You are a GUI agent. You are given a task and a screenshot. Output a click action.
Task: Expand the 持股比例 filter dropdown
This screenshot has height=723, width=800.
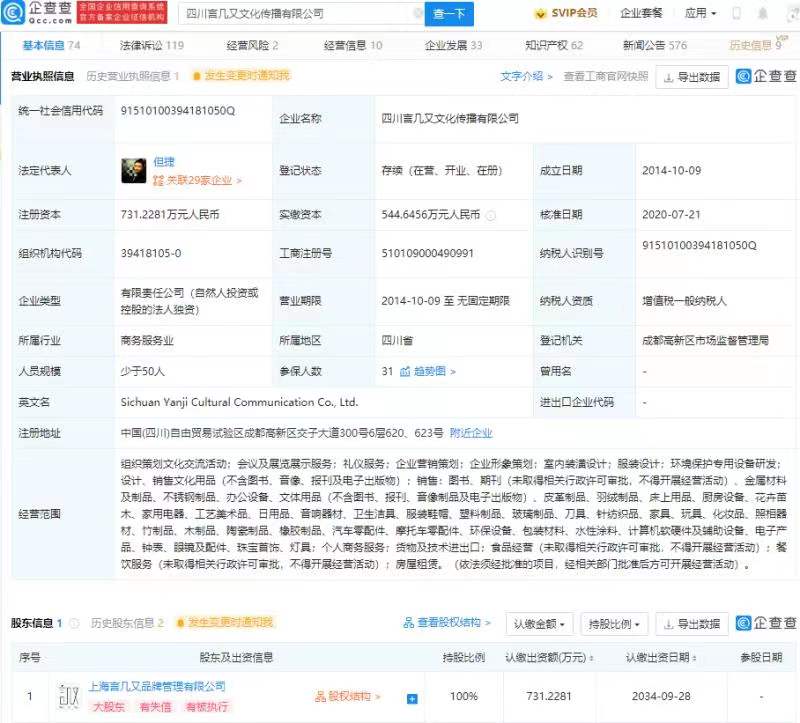point(614,624)
